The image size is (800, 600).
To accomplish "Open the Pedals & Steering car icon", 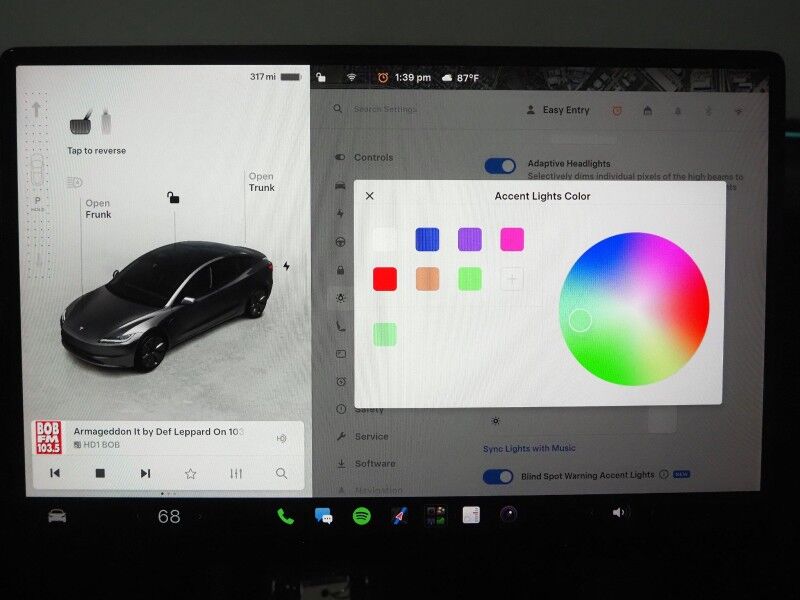I will tap(340, 185).
